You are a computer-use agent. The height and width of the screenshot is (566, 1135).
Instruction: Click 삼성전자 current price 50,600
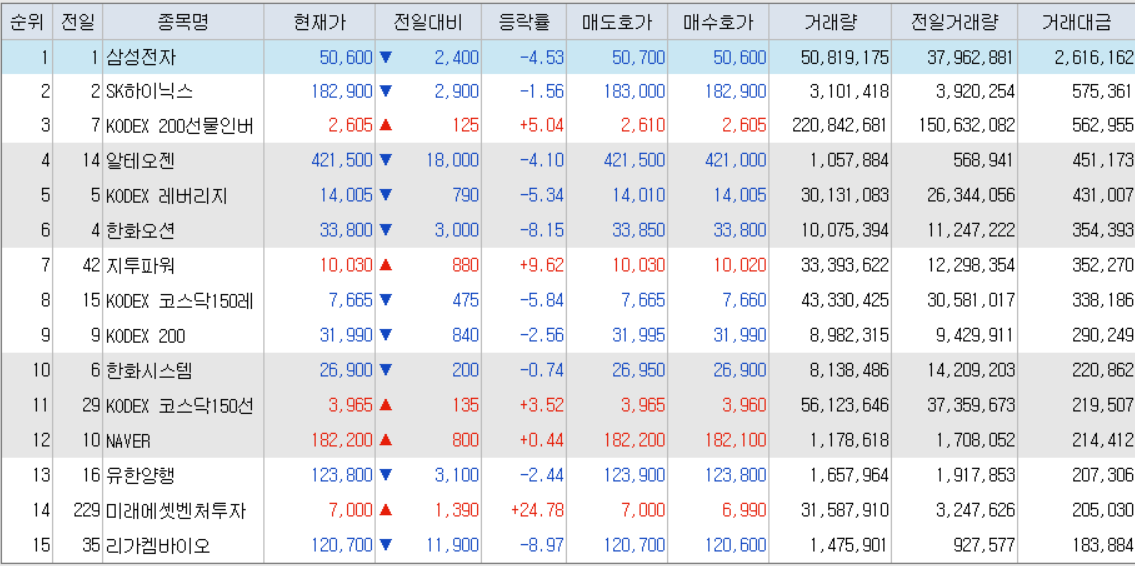click(346, 57)
